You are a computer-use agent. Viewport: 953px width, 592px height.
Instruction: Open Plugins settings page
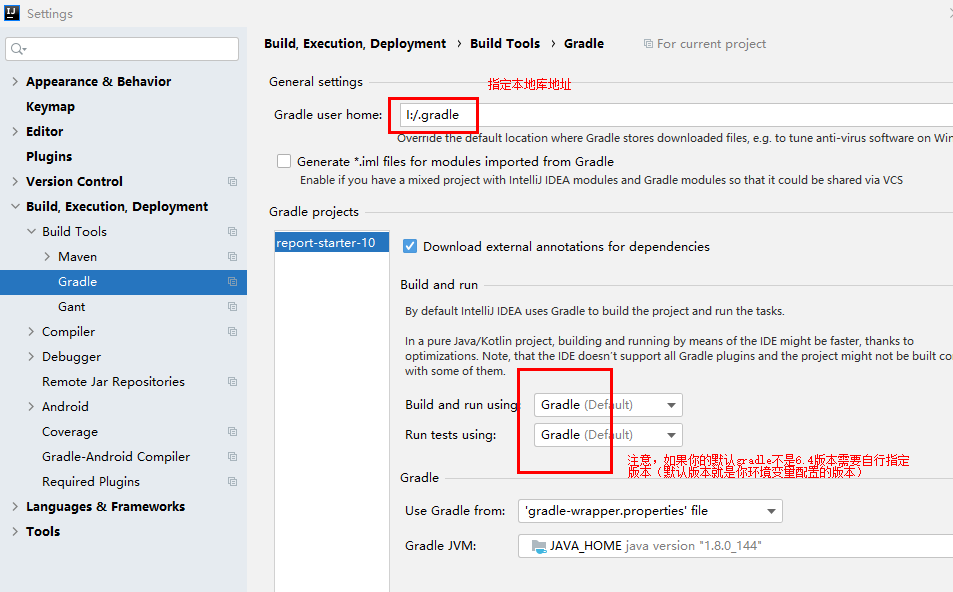click(49, 156)
